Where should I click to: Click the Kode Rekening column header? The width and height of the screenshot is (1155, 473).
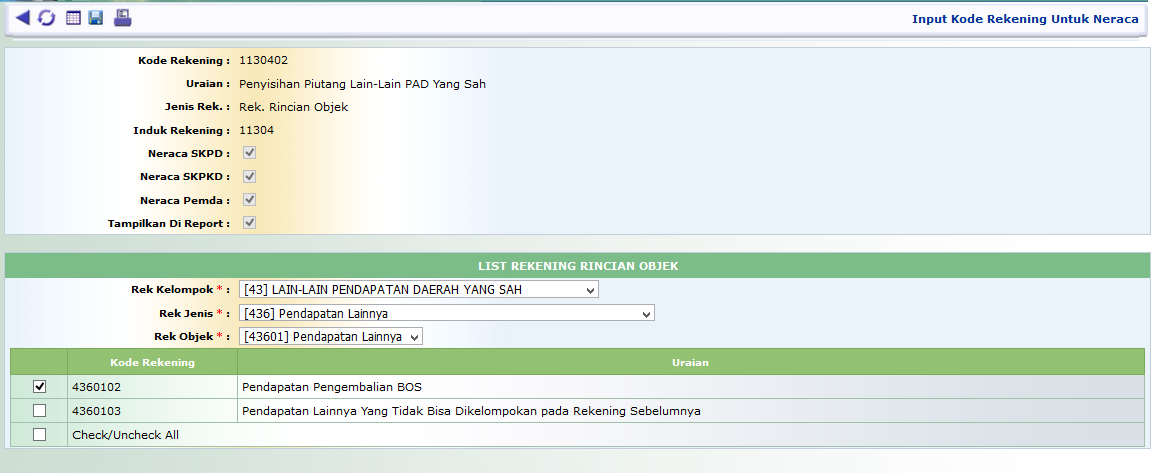point(152,362)
